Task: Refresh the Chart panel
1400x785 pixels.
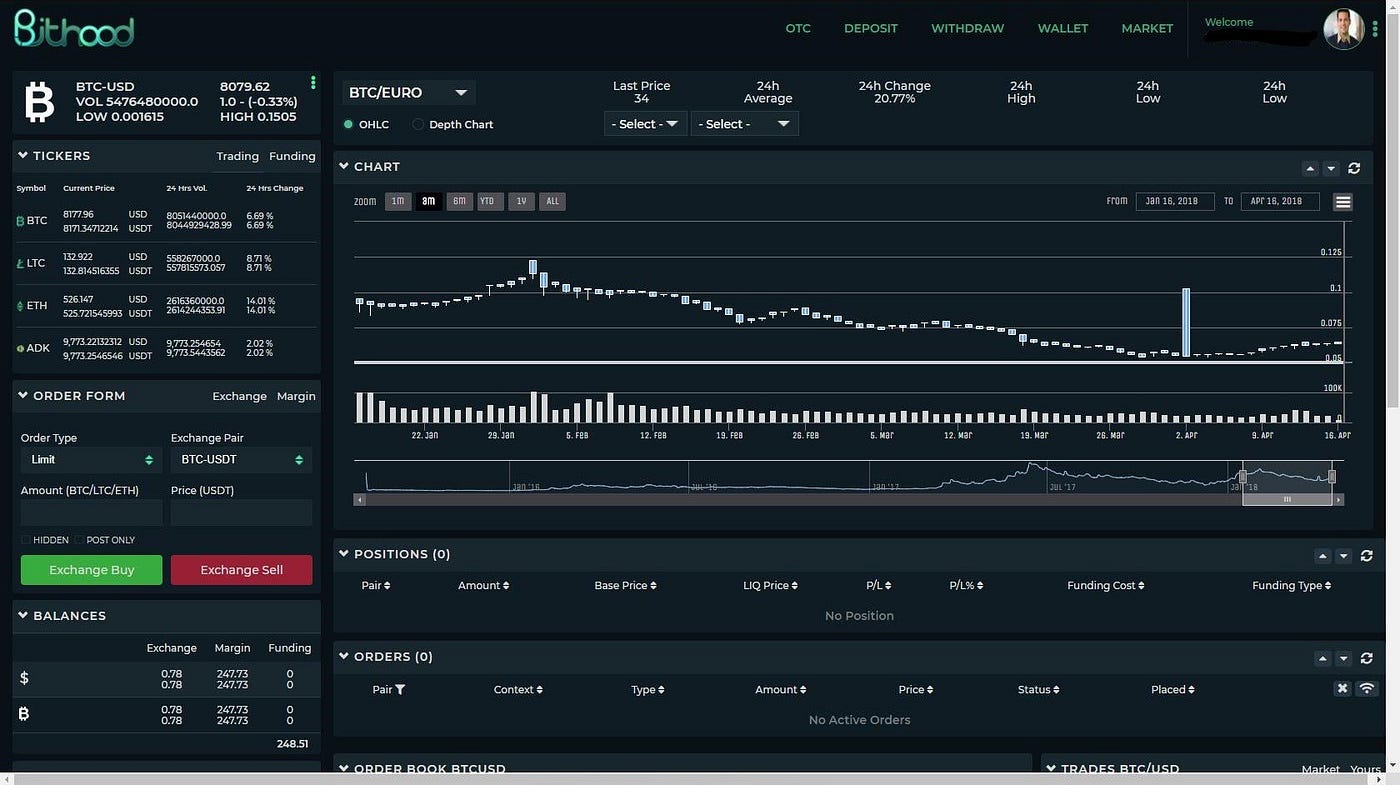Action: [x=1354, y=168]
